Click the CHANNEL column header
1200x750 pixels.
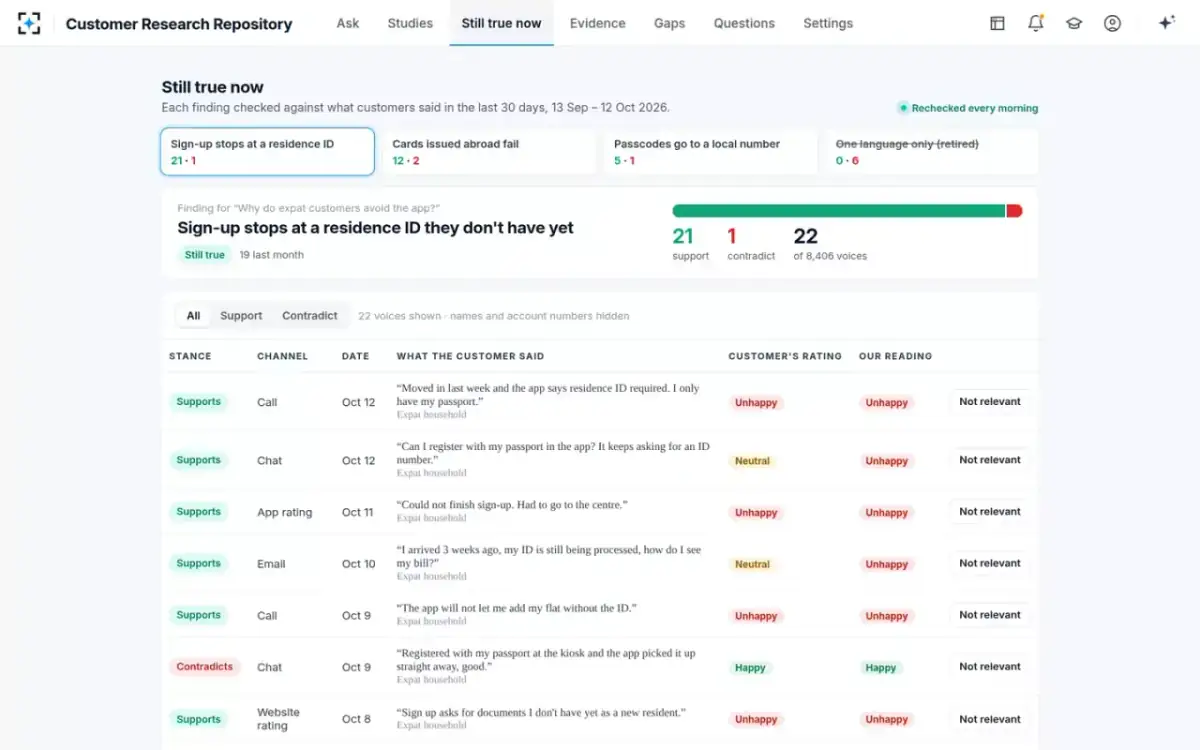pyautogui.click(x=282, y=356)
